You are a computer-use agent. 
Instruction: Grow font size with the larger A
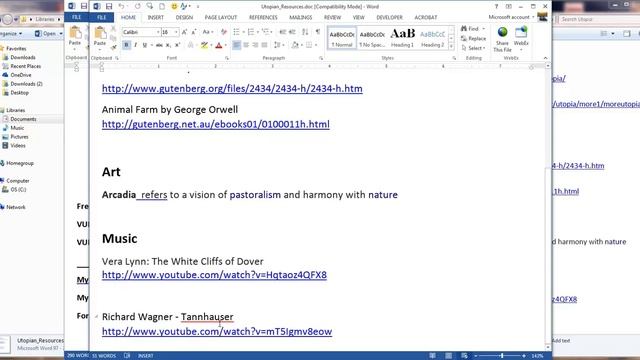184,32
